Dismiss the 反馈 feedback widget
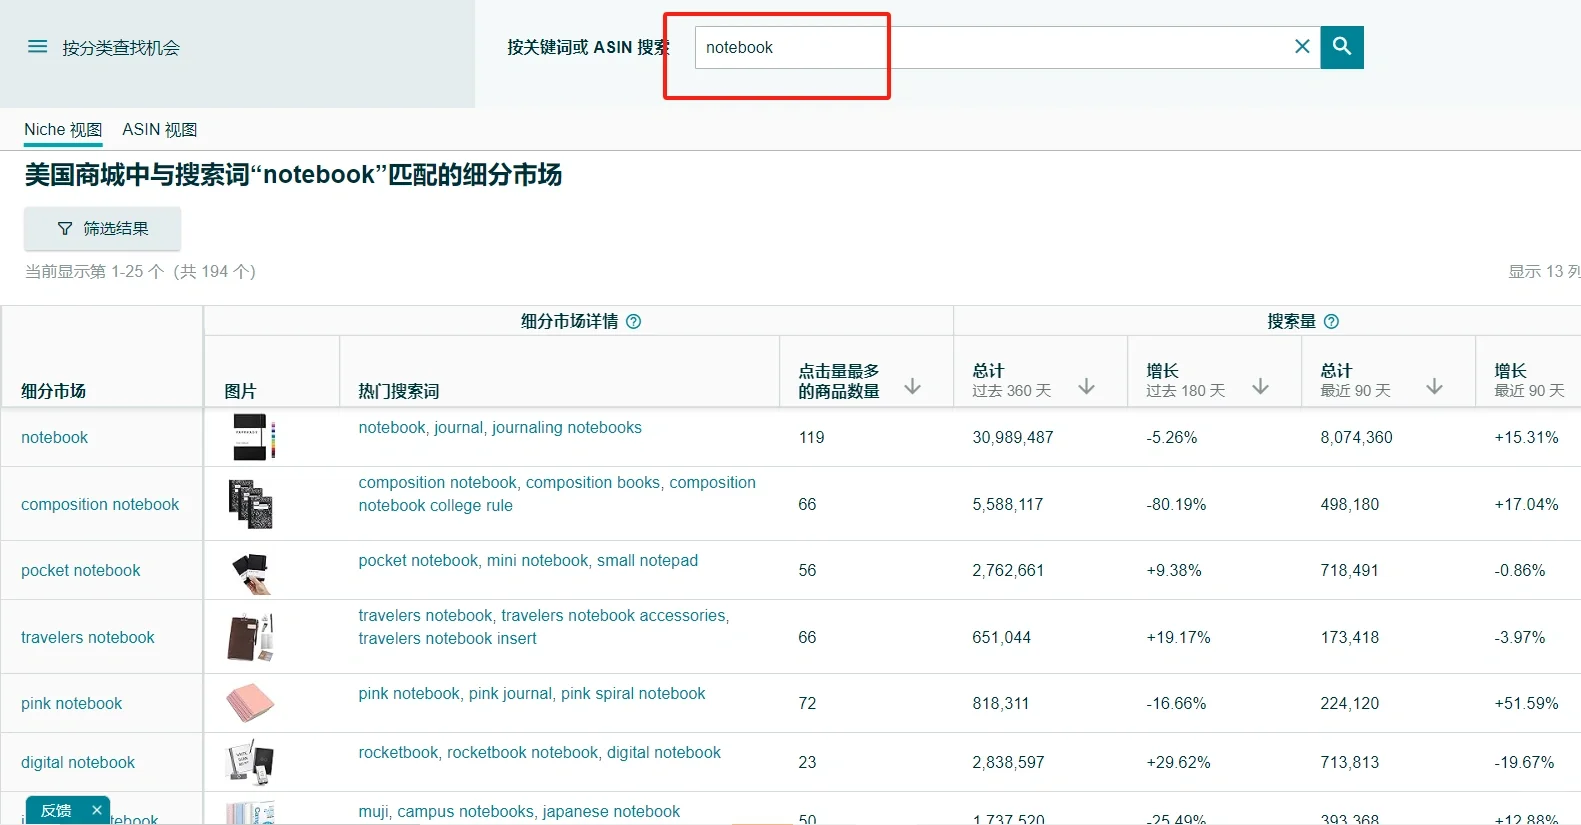 coord(97,810)
